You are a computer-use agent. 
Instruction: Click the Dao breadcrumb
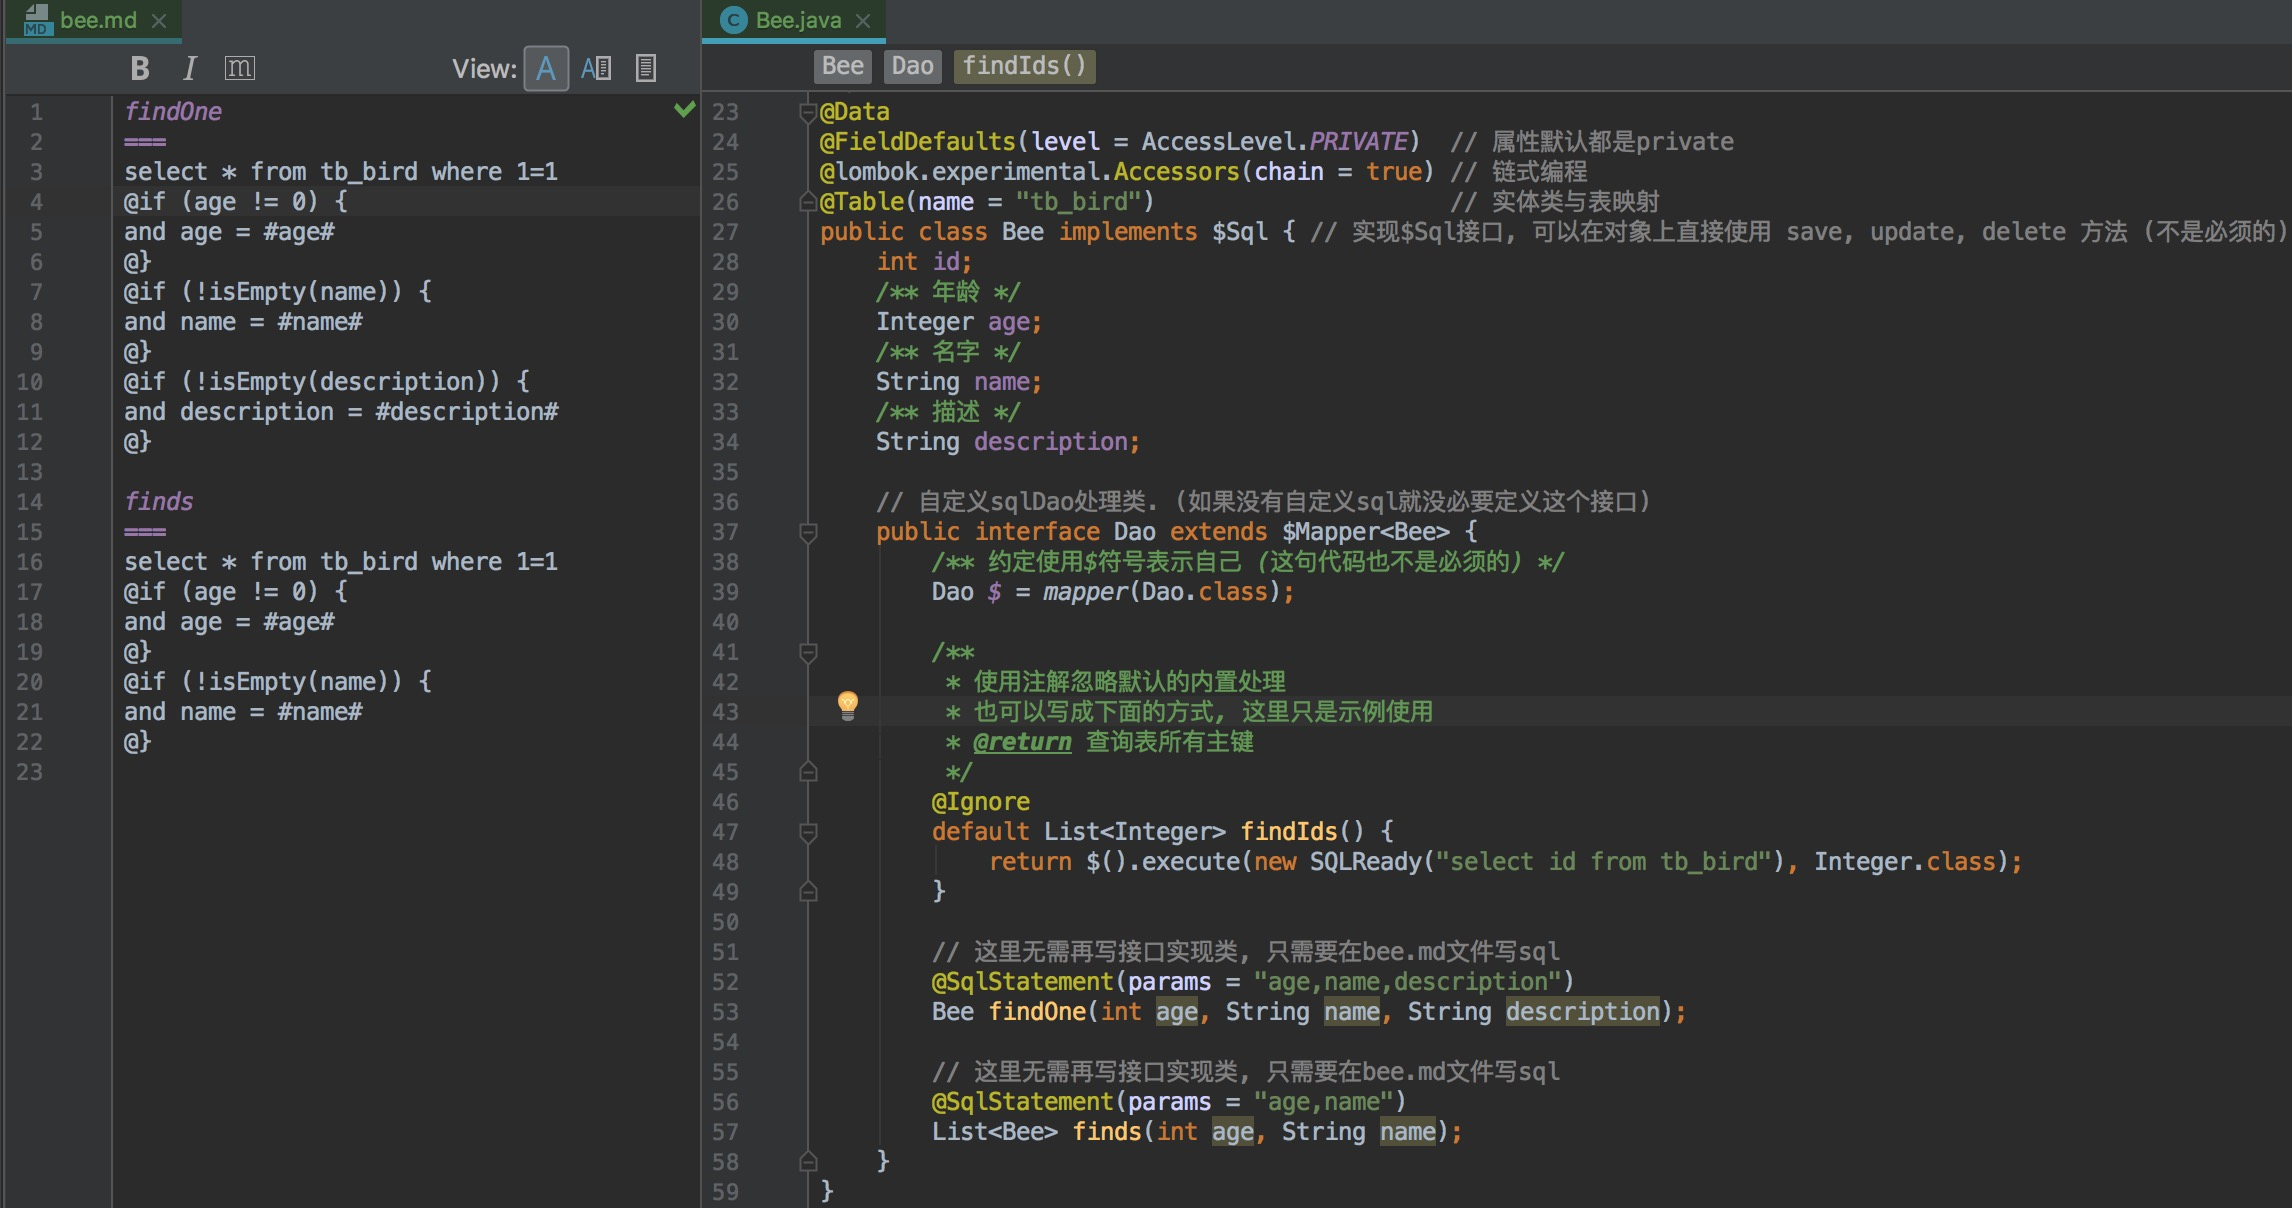(x=912, y=66)
